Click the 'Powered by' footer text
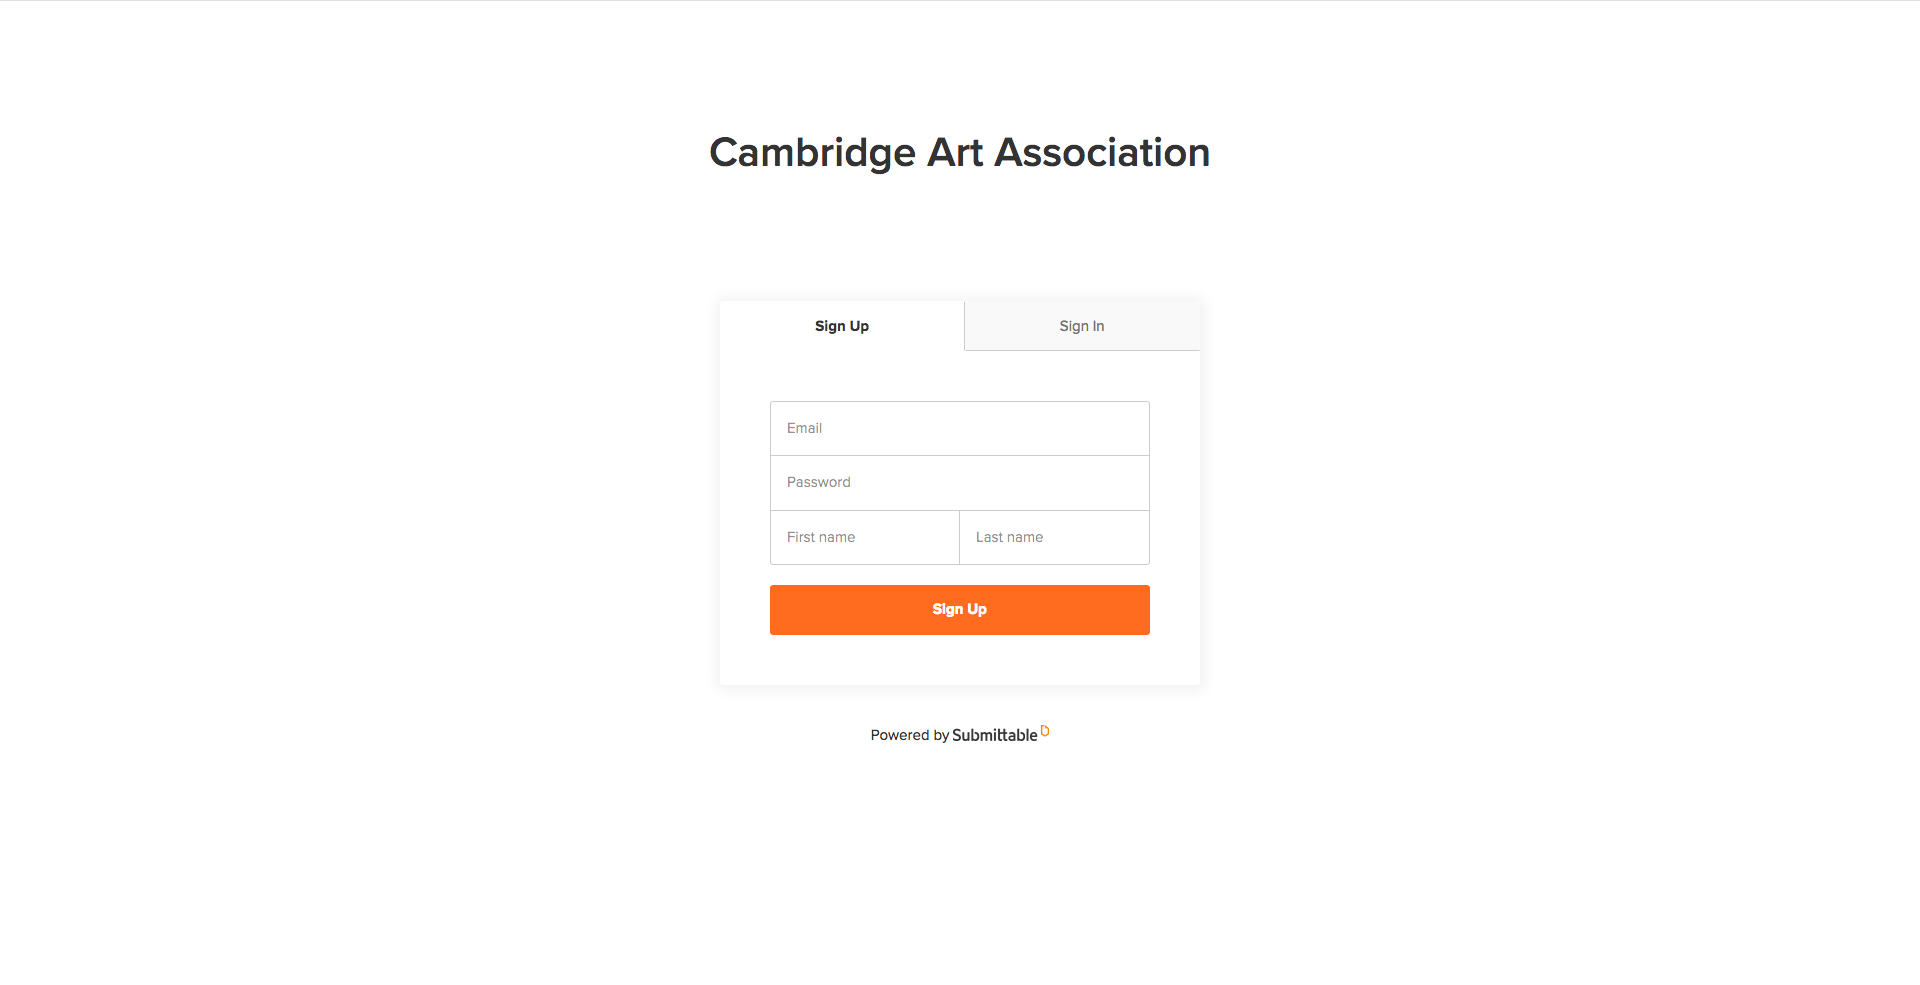 tap(910, 735)
